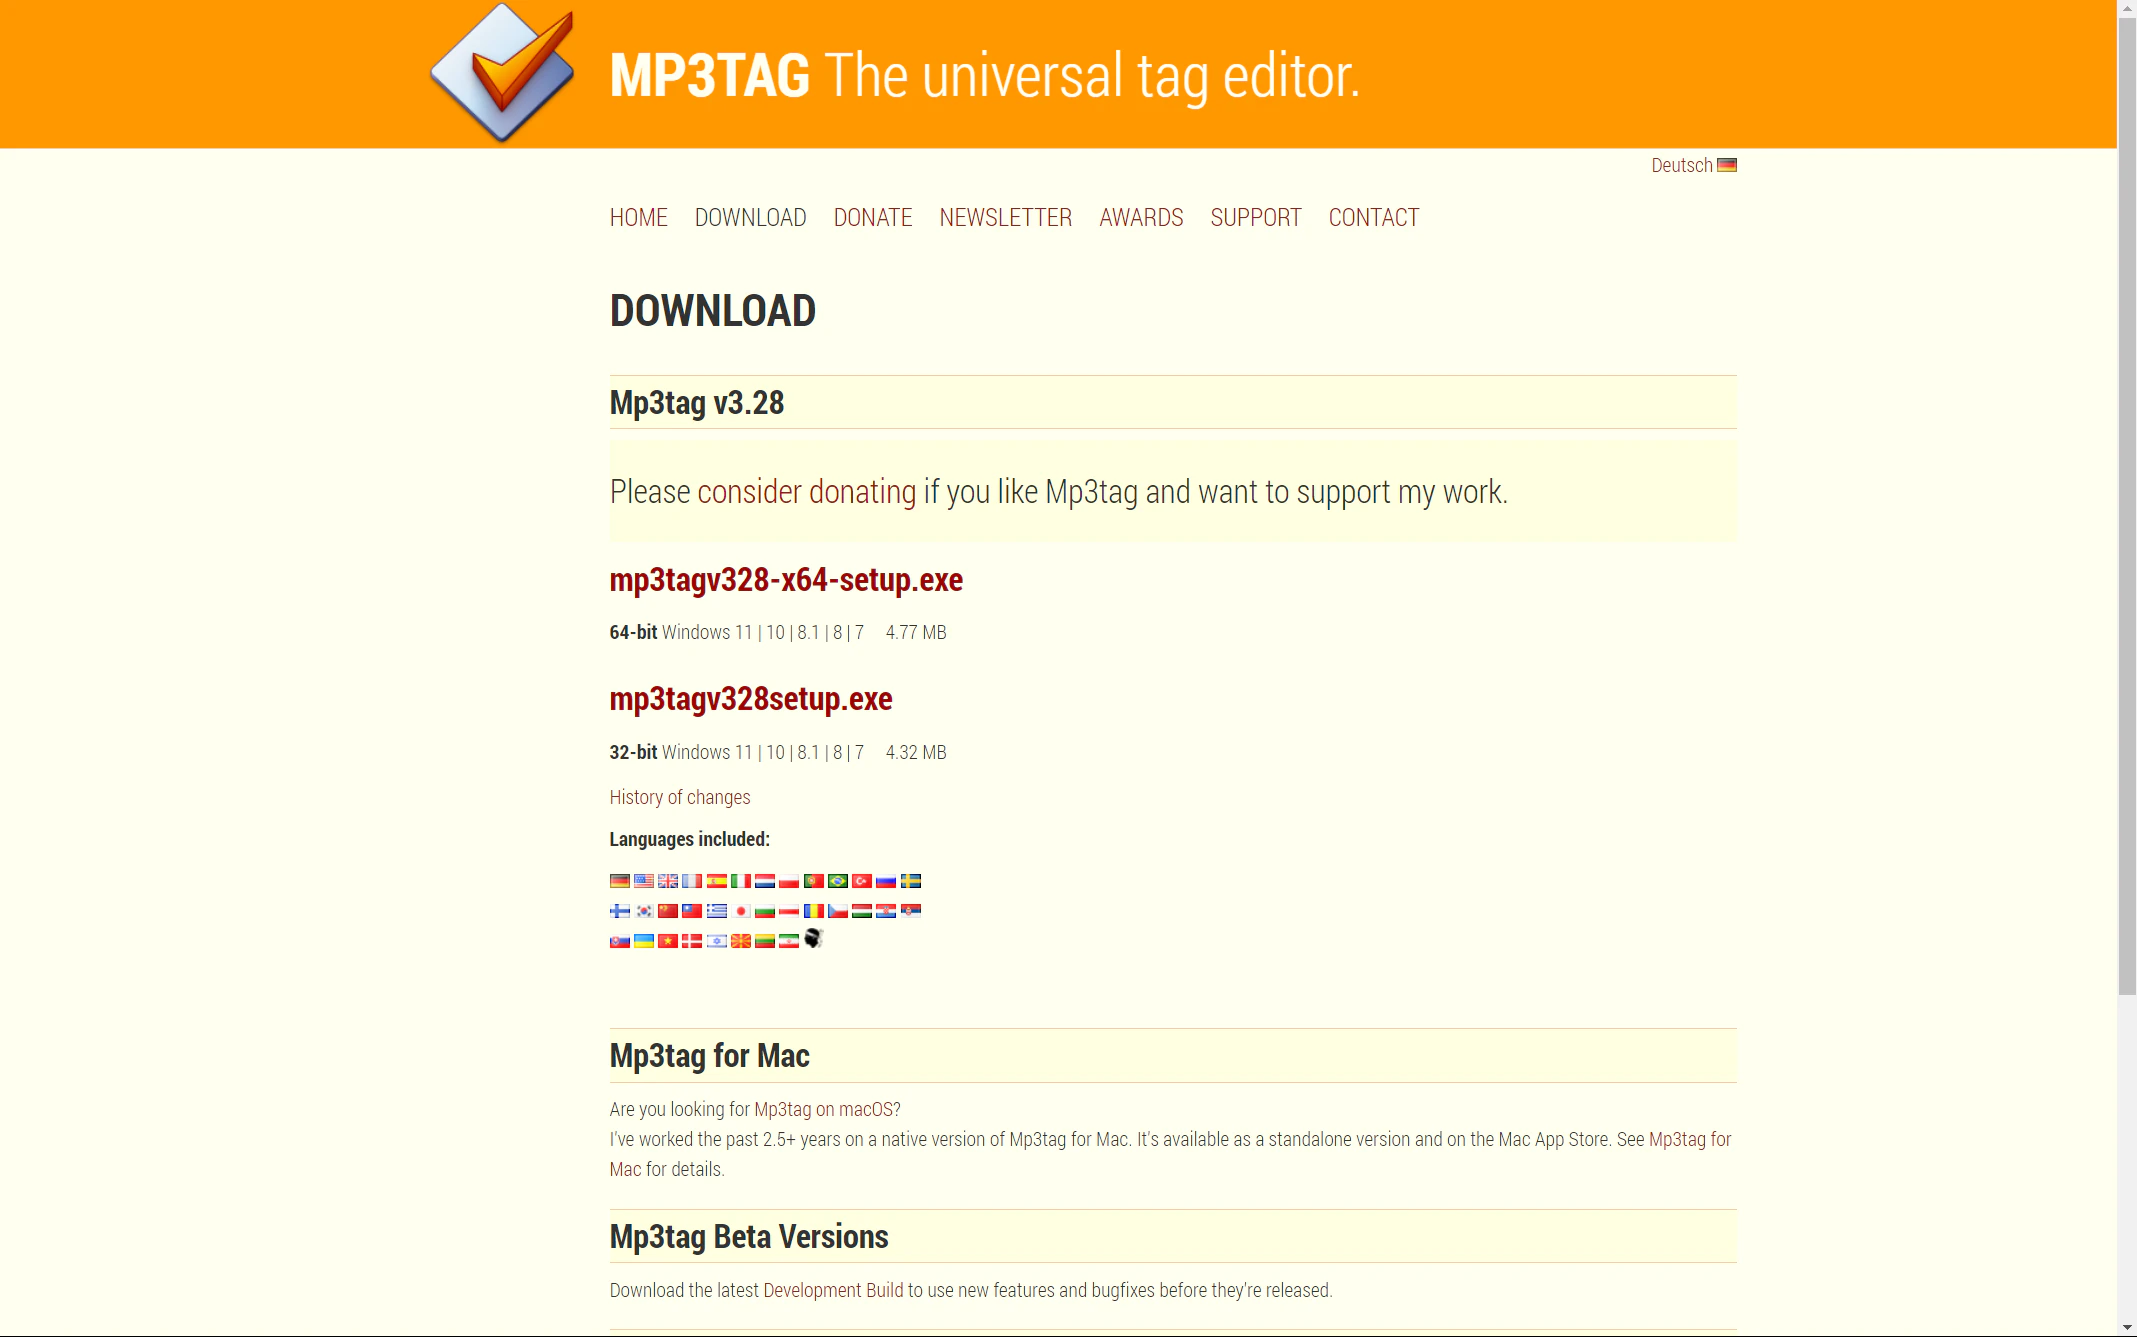Screen dimensions: 2137x1337
Task: Click the Finnish flag icon
Action: click(x=620, y=911)
